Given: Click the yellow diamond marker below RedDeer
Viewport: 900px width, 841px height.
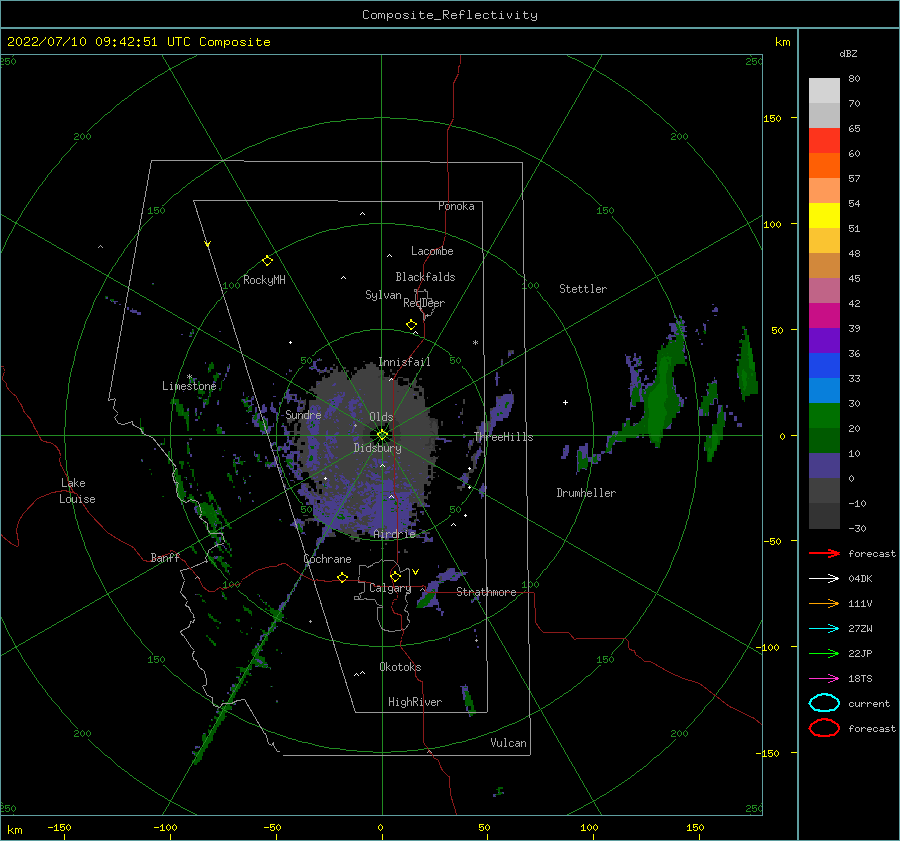Looking at the screenshot, I should (411, 325).
